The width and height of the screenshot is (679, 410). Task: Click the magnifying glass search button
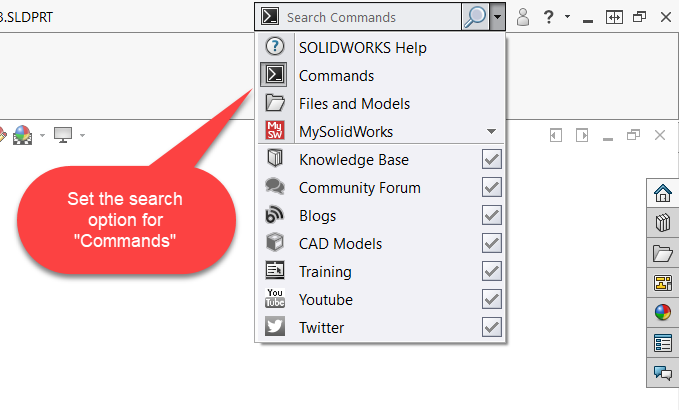[475, 17]
